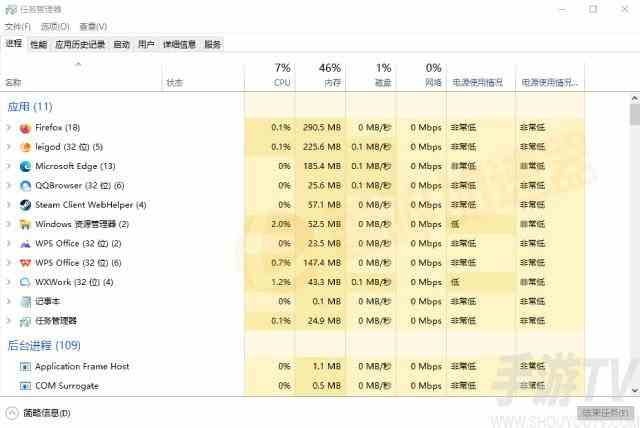The image size is (640, 428).
Task: Click the 应用 (11) group heading
Action: (x=30, y=107)
